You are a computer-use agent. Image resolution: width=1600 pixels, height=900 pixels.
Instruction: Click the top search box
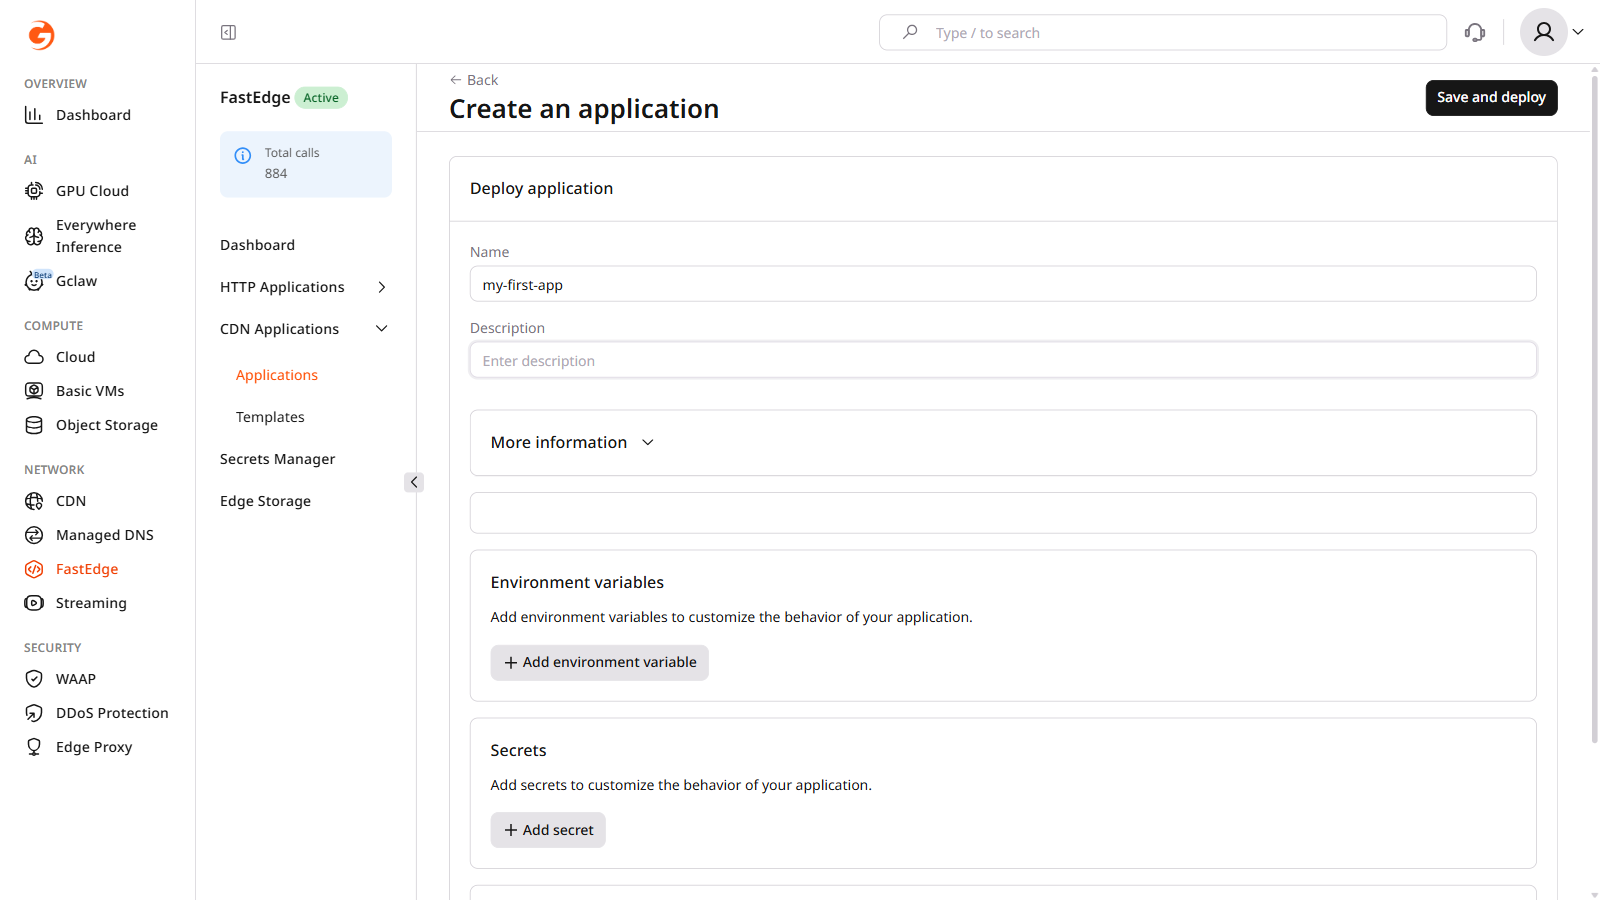[x=1163, y=32]
